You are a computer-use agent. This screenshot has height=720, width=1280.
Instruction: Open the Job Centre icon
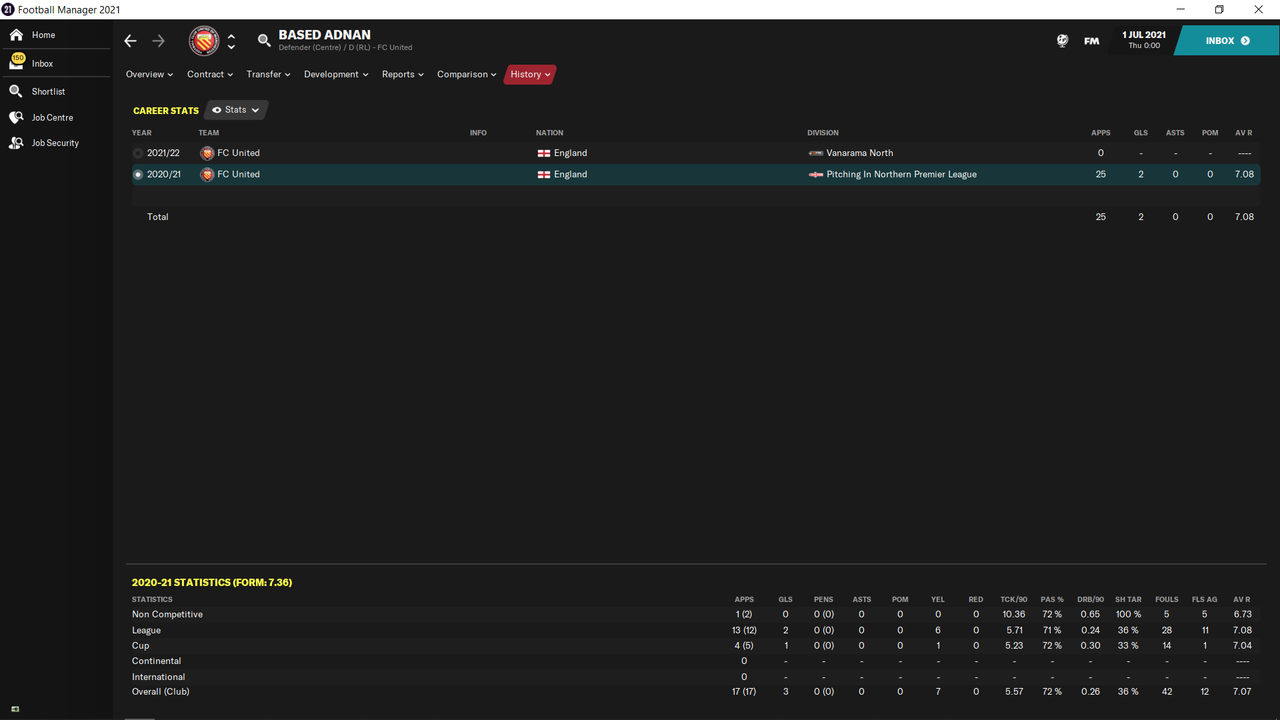[16, 117]
